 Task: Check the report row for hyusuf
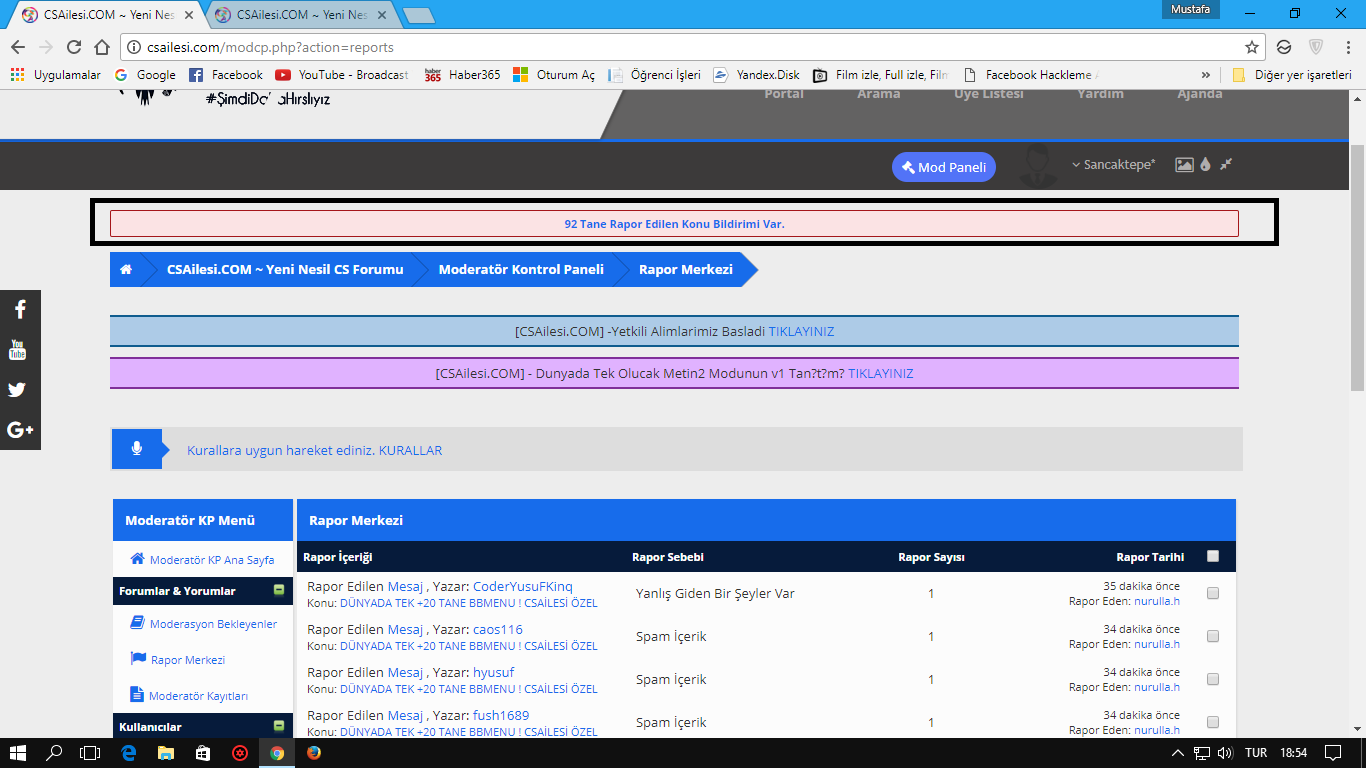tap(1213, 679)
